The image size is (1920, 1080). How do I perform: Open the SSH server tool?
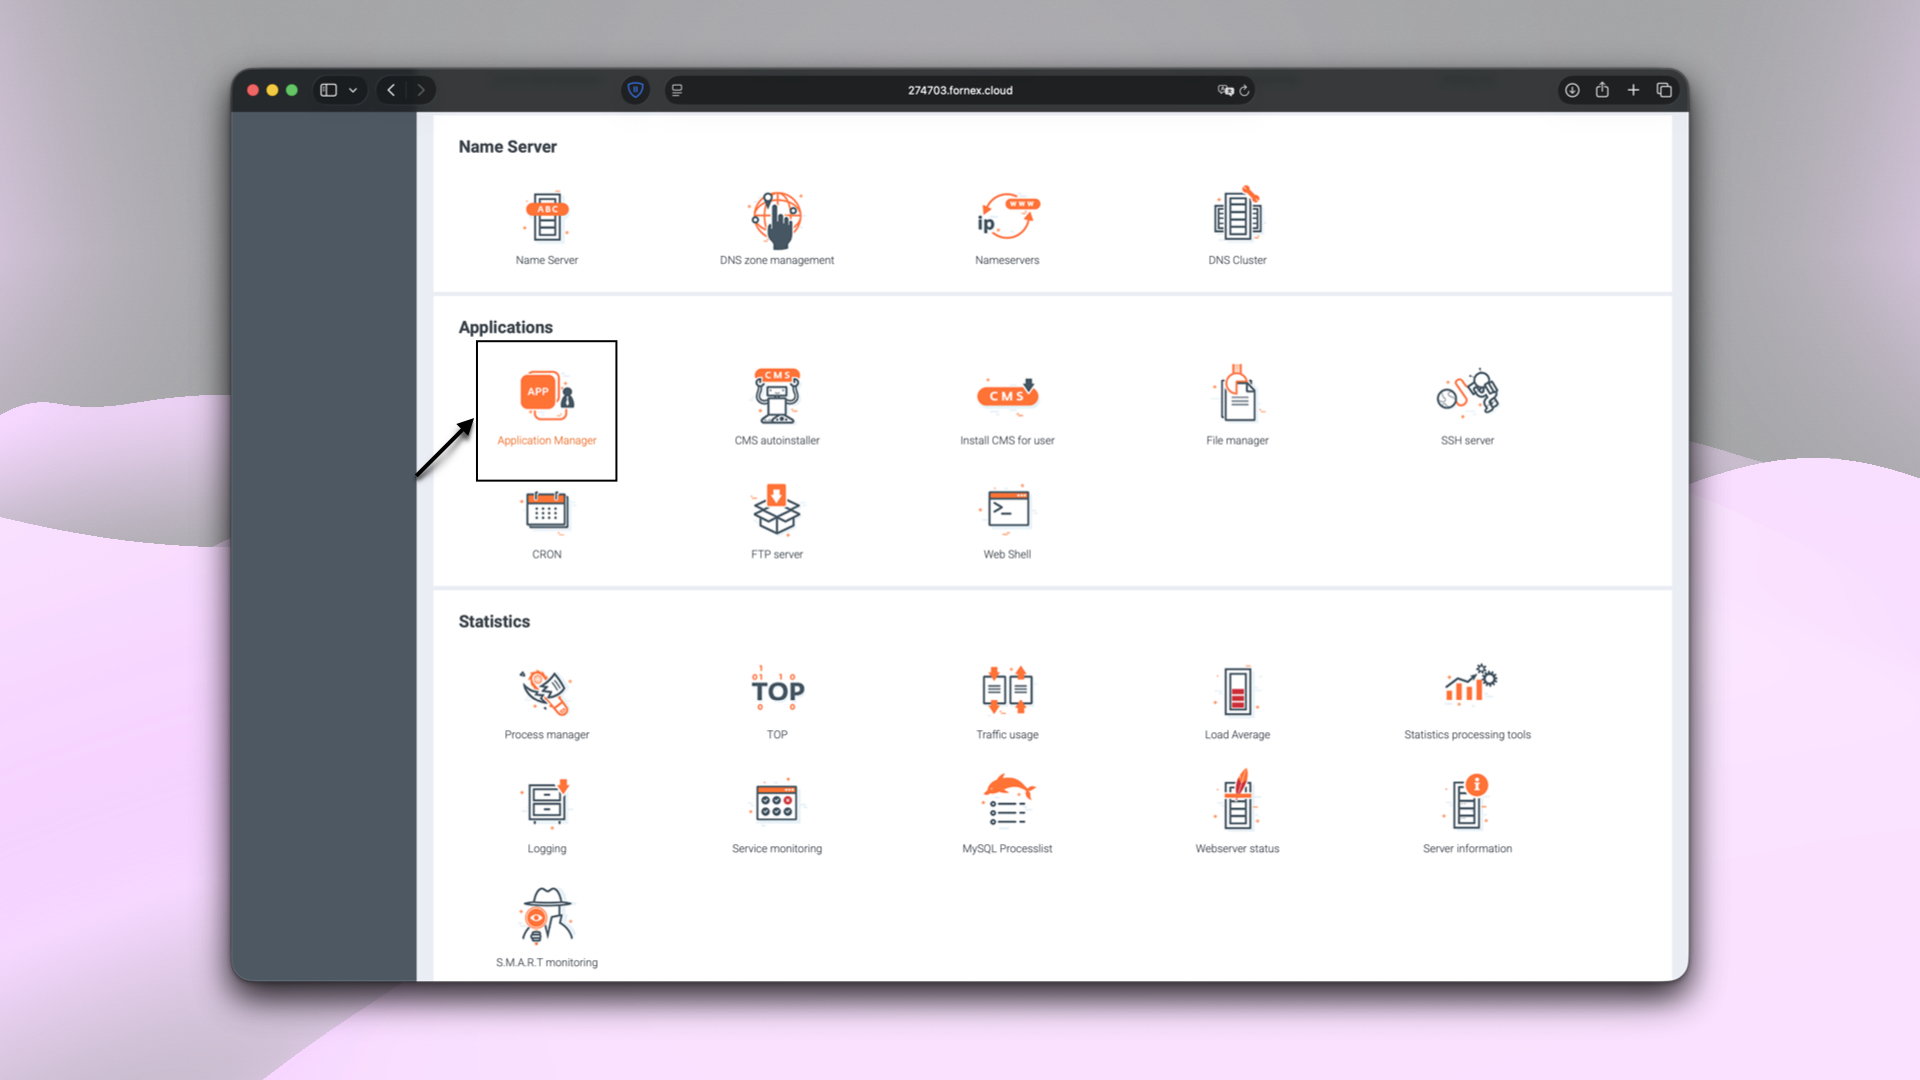(1466, 405)
